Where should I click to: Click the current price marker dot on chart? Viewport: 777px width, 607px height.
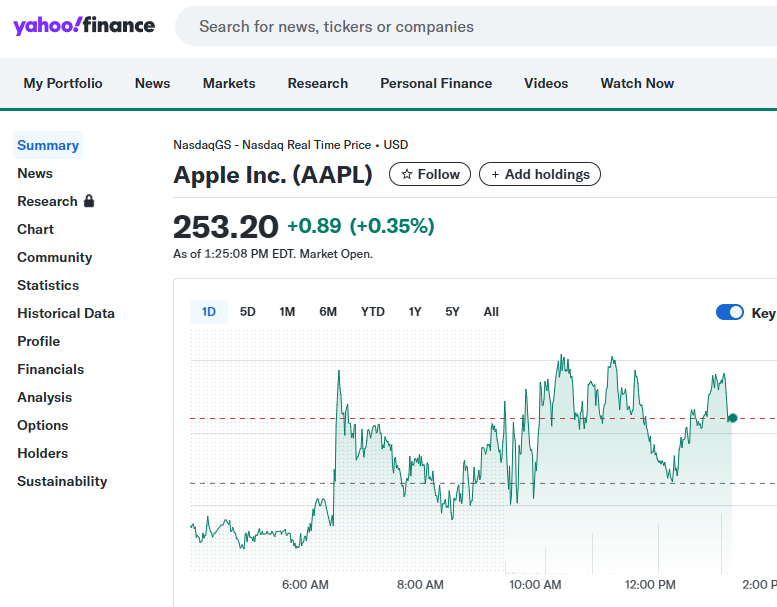tap(733, 418)
